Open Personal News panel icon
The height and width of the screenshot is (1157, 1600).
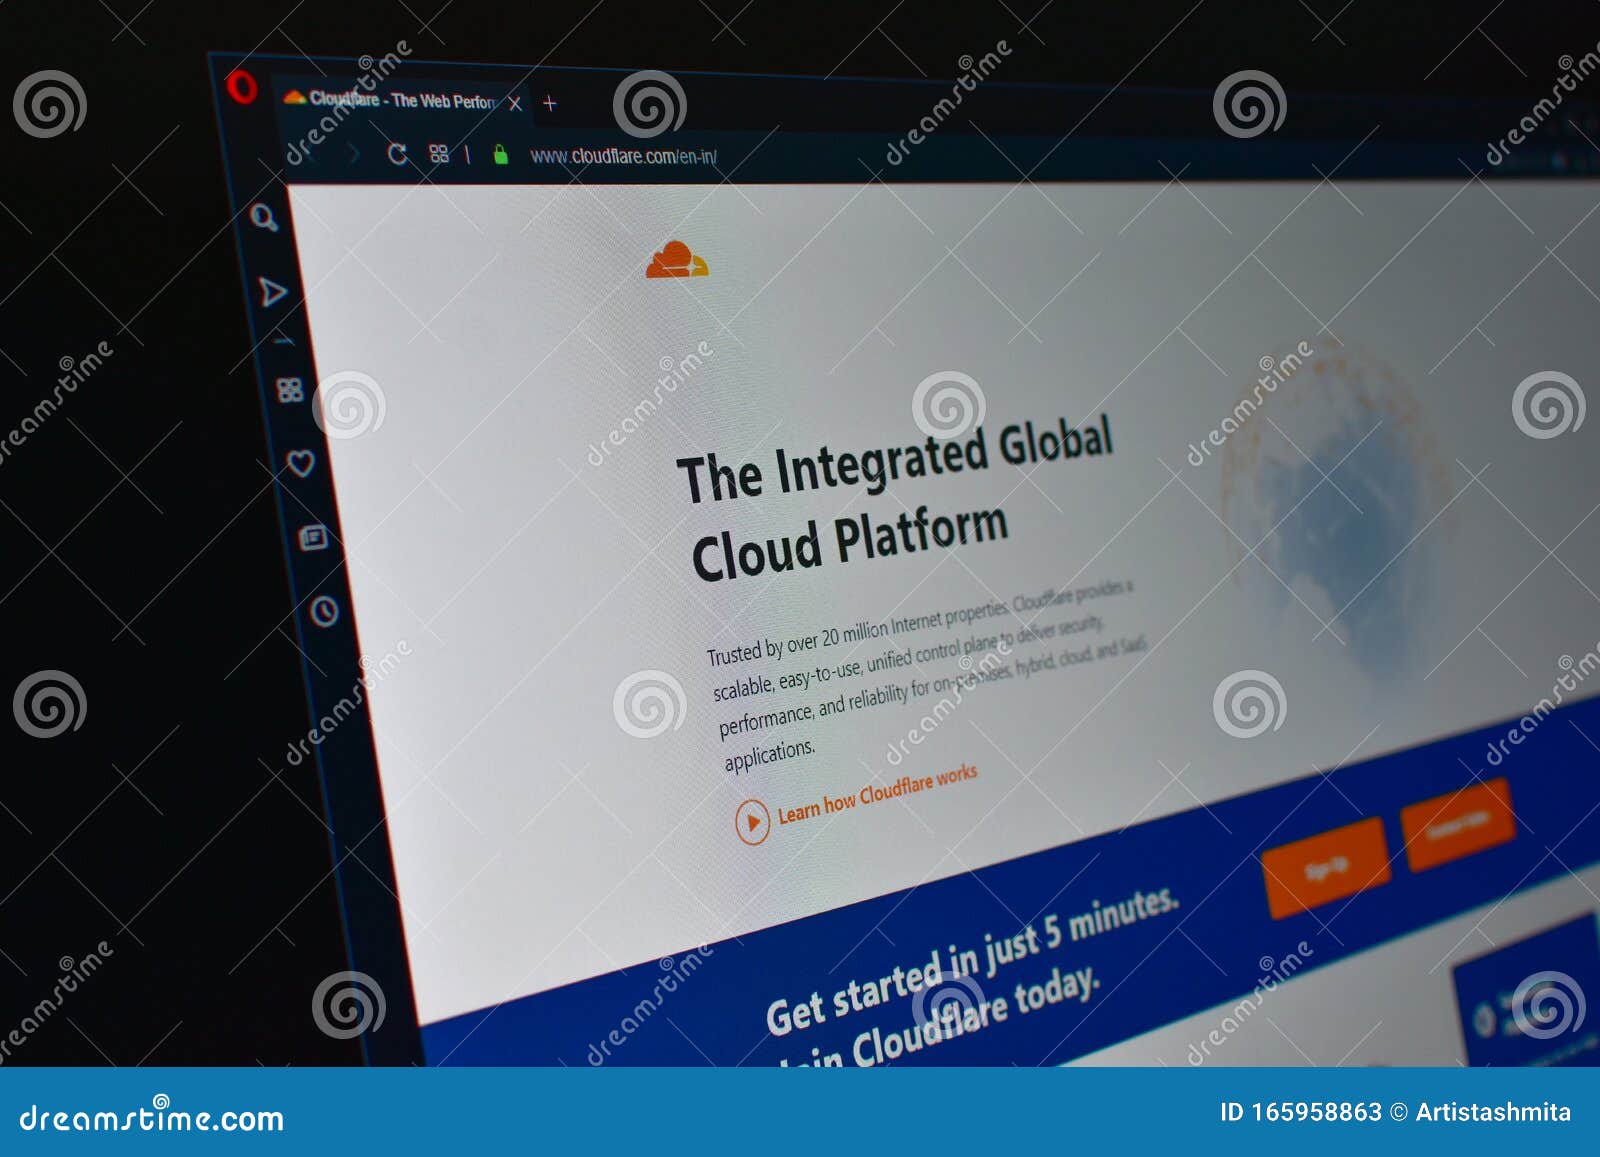[312, 538]
